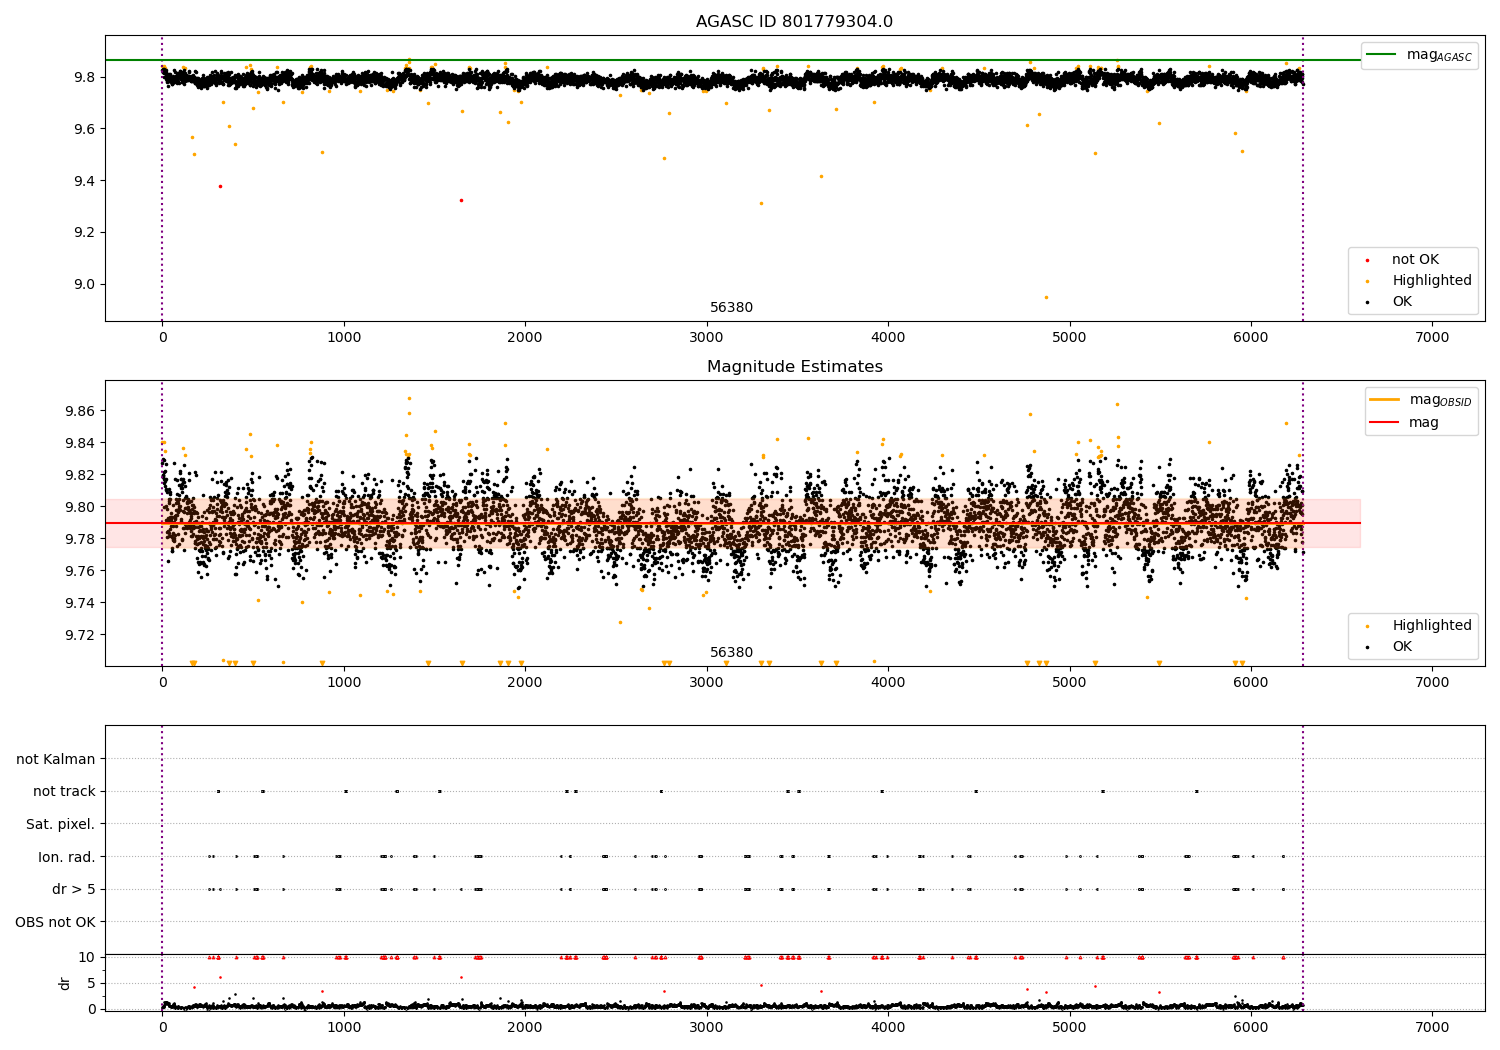Viewport: 1500px width, 1050px height.
Task: Click the 'OBS not OK' y-axis label
Action: [56, 923]
